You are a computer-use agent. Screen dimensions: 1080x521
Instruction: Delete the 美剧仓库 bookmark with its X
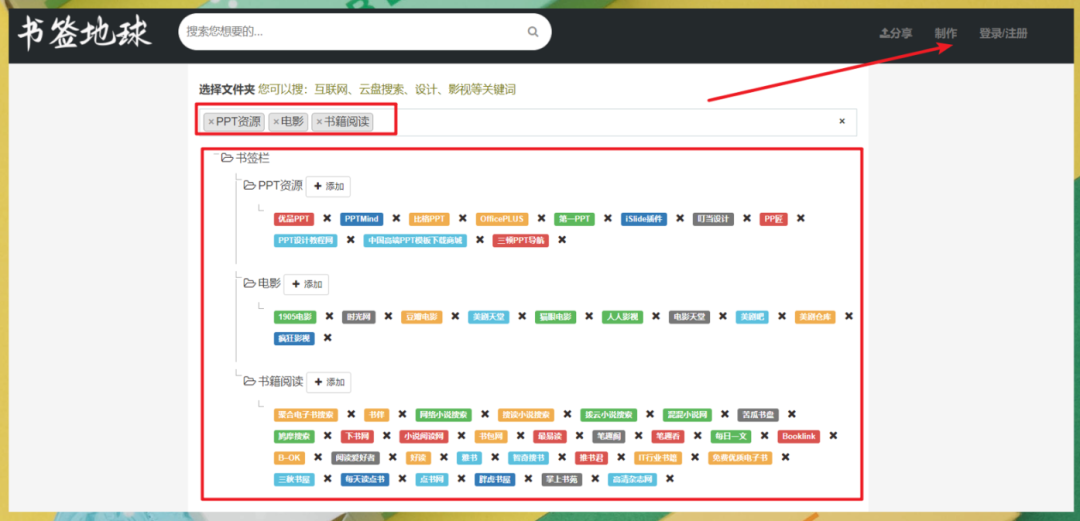pyautogui.click(x=849, y=316)
